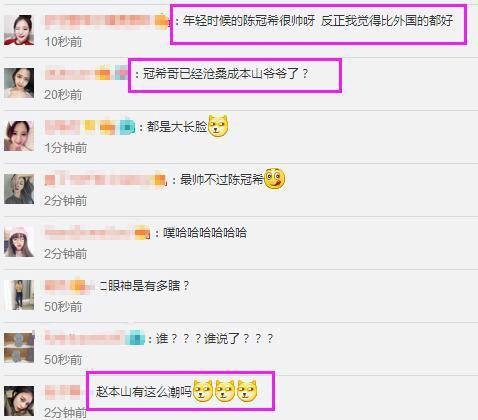The image size is (478, 420).
Task: Click the teal badge beside 都是大长脸 username
Action: tap(127, 127)
